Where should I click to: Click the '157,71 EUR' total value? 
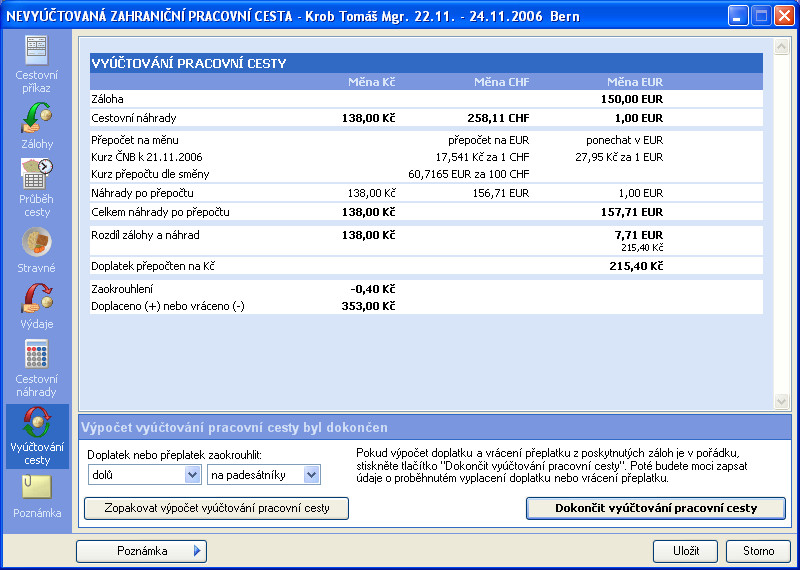point(632,212)
